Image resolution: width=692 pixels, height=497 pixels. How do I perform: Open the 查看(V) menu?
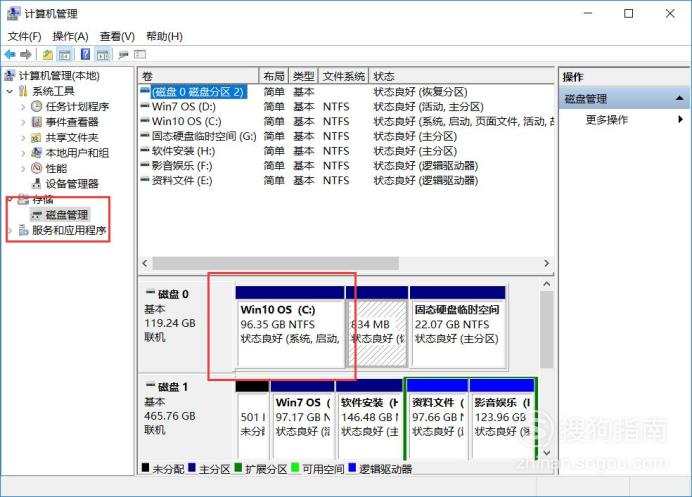[117, 36]
